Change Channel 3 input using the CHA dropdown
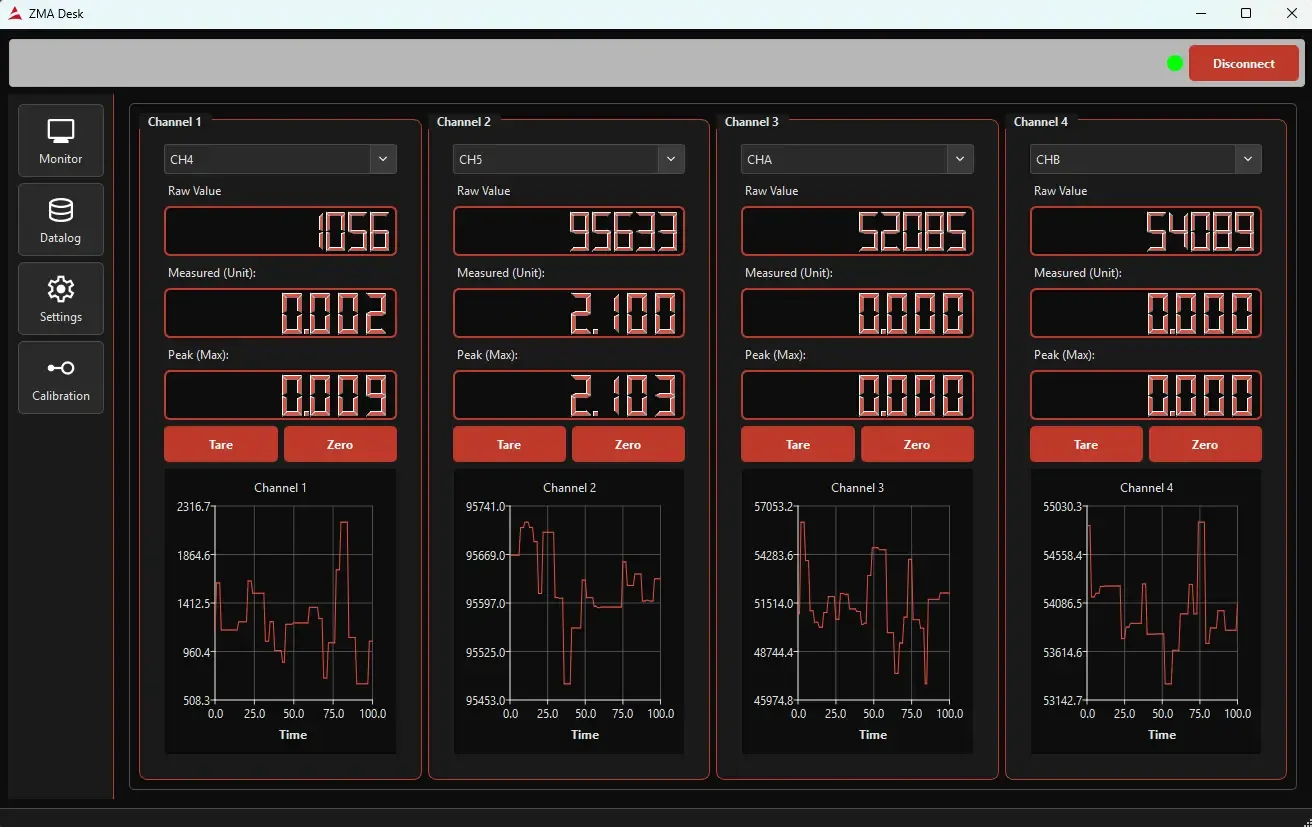1312x827 pixels. pyautogui.click(x=856, y=158)
